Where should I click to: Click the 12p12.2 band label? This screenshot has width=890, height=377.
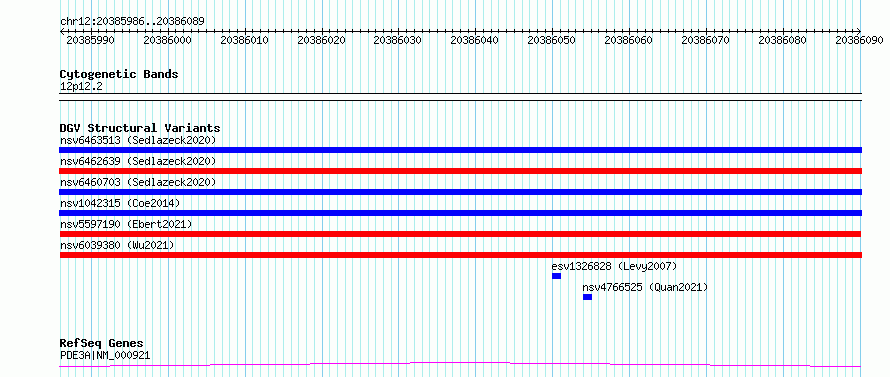pos(81,87)
